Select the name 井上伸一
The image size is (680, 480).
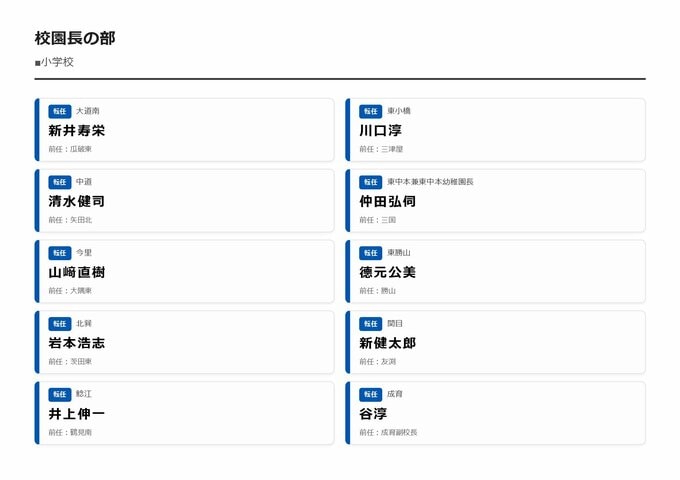tap(77, 413)
